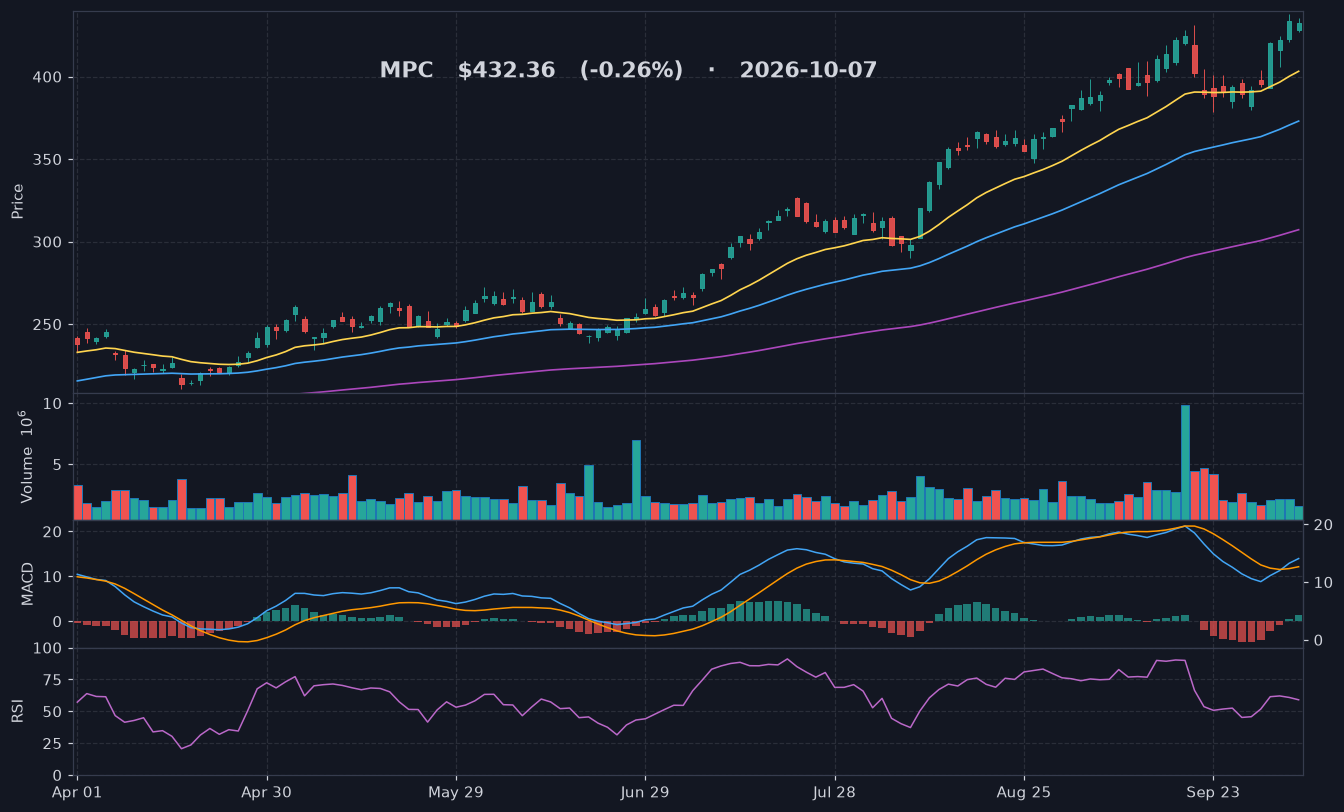Click the Volume axis label
1344x812 pixels.
tap(27, 456)
